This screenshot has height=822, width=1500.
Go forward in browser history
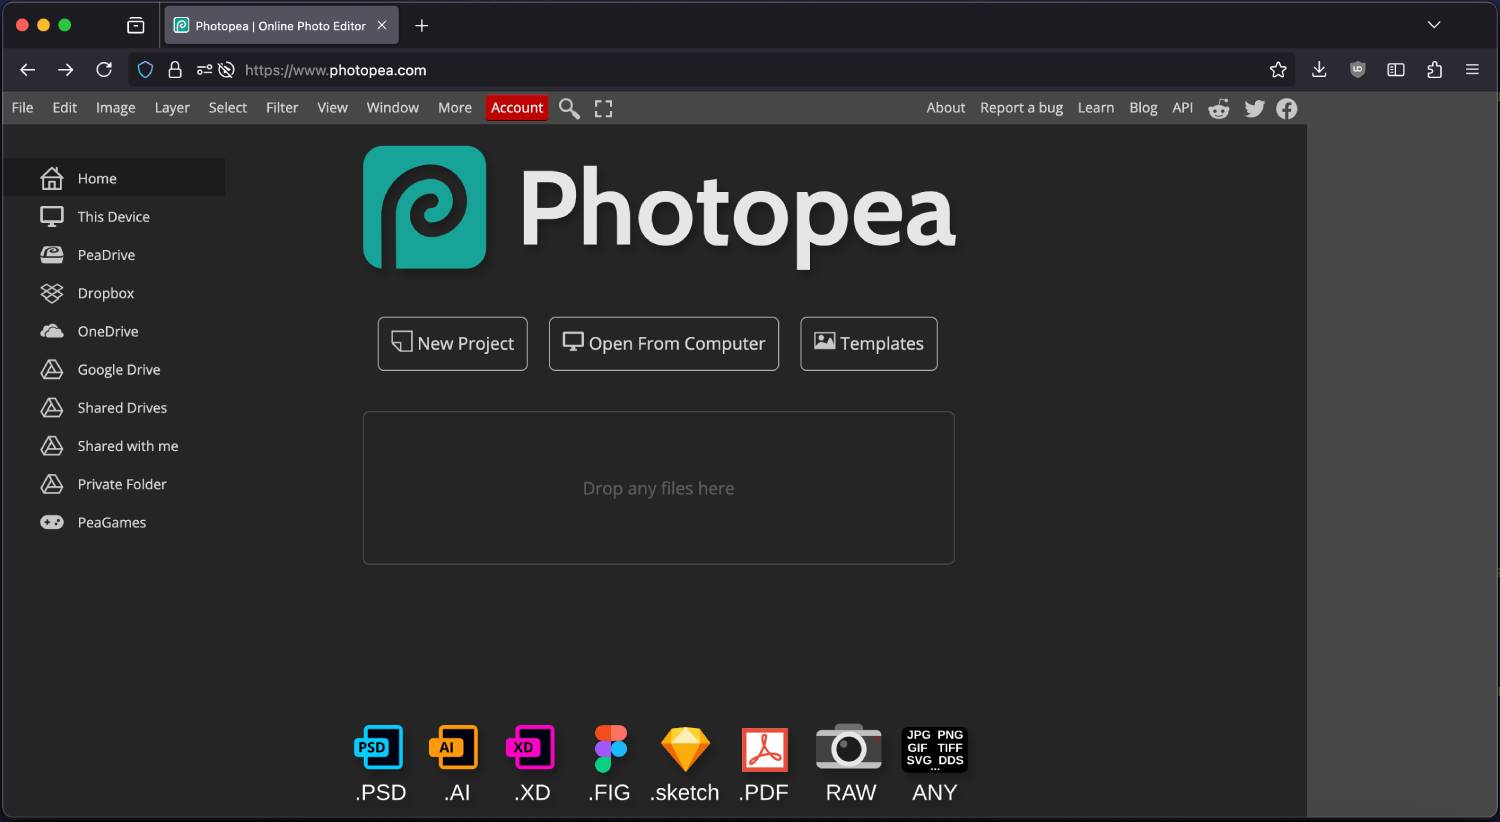[65, 70]
